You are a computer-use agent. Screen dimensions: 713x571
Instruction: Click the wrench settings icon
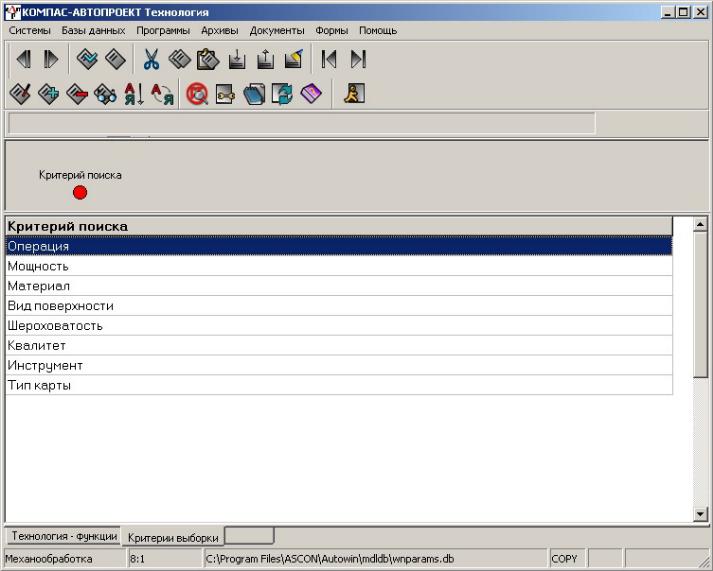[x=226, y=94]
